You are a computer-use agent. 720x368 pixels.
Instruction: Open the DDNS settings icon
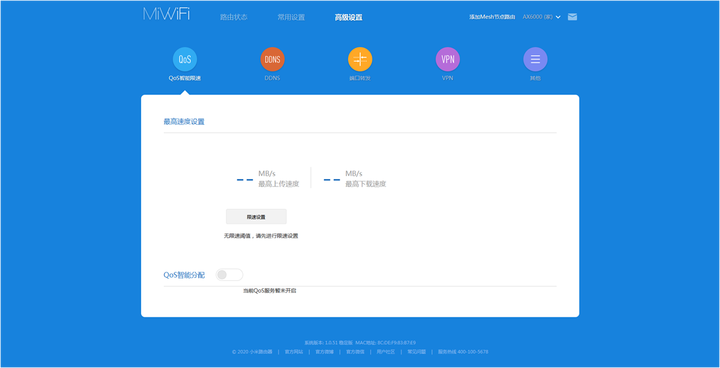272,59
